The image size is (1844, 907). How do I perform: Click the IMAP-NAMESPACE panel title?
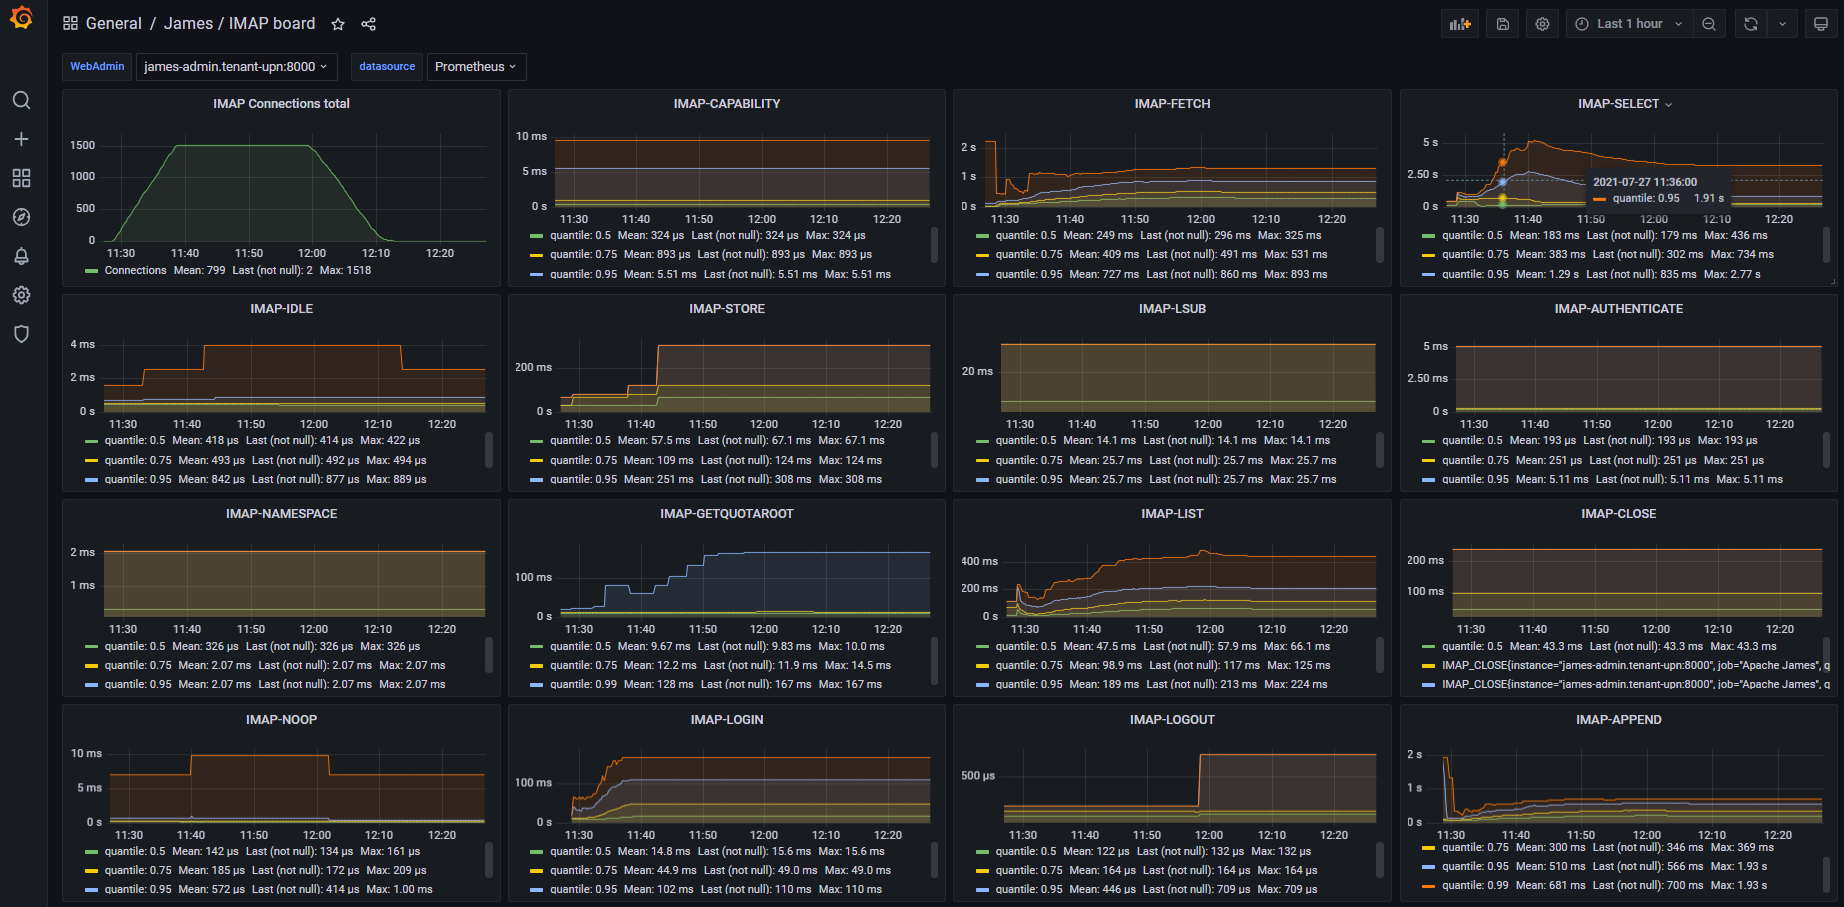point(281,514)
